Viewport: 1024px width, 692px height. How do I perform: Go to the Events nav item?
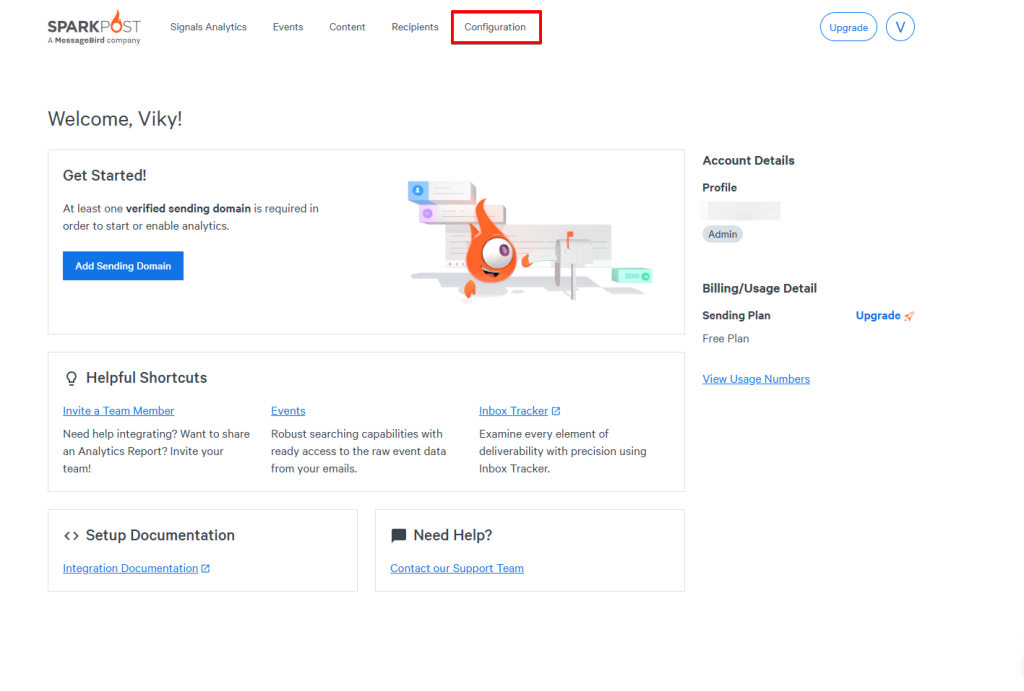[x=288, y=27]
